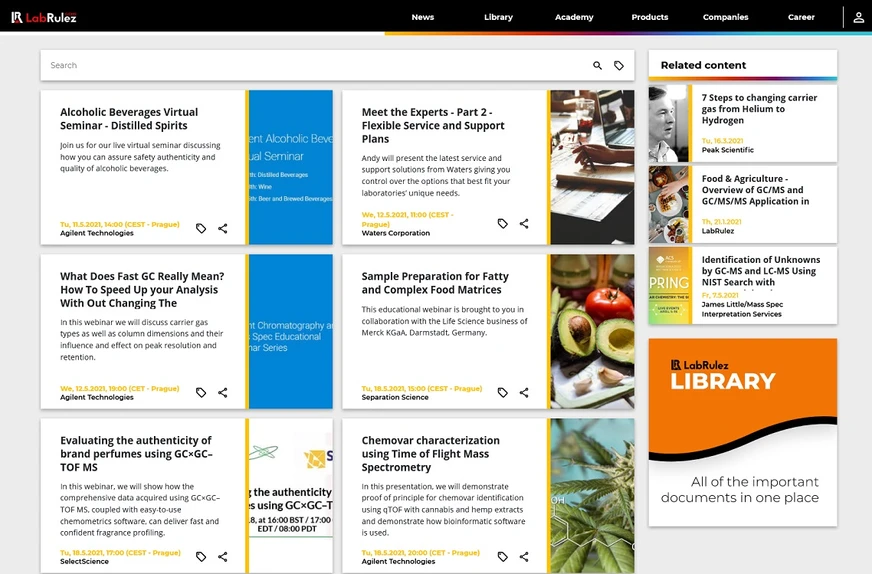872x574 pixels.
Task: Click the cannabis plant thumbnail
Action: 592,496
